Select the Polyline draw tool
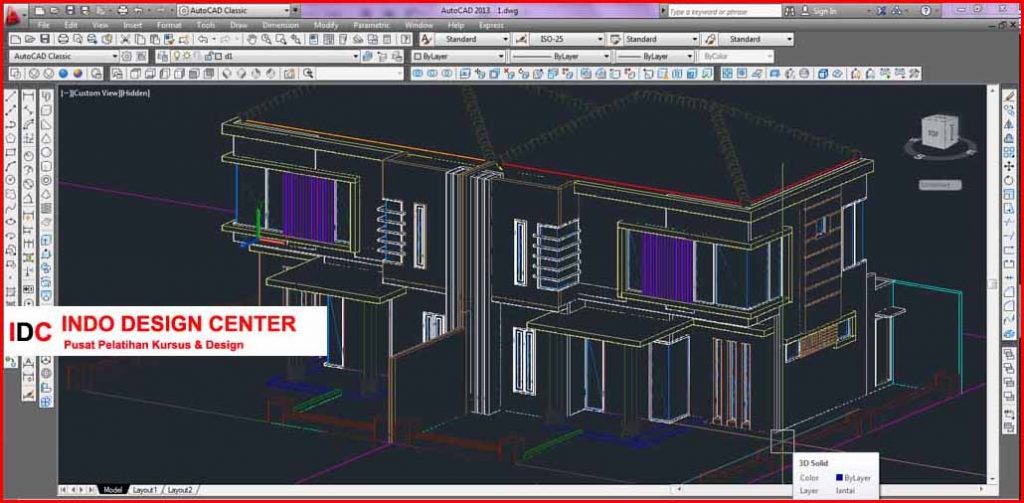Viewport: 1024px width, 503px height. [11, 125]
